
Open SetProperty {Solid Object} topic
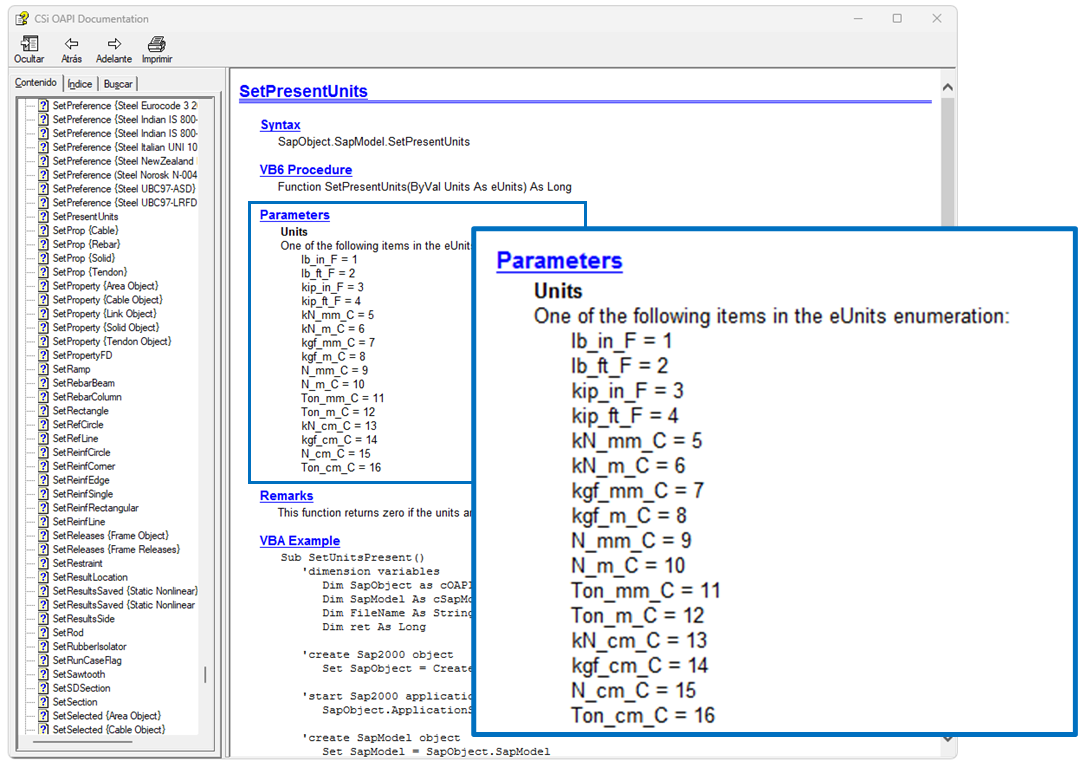(106, 327)
